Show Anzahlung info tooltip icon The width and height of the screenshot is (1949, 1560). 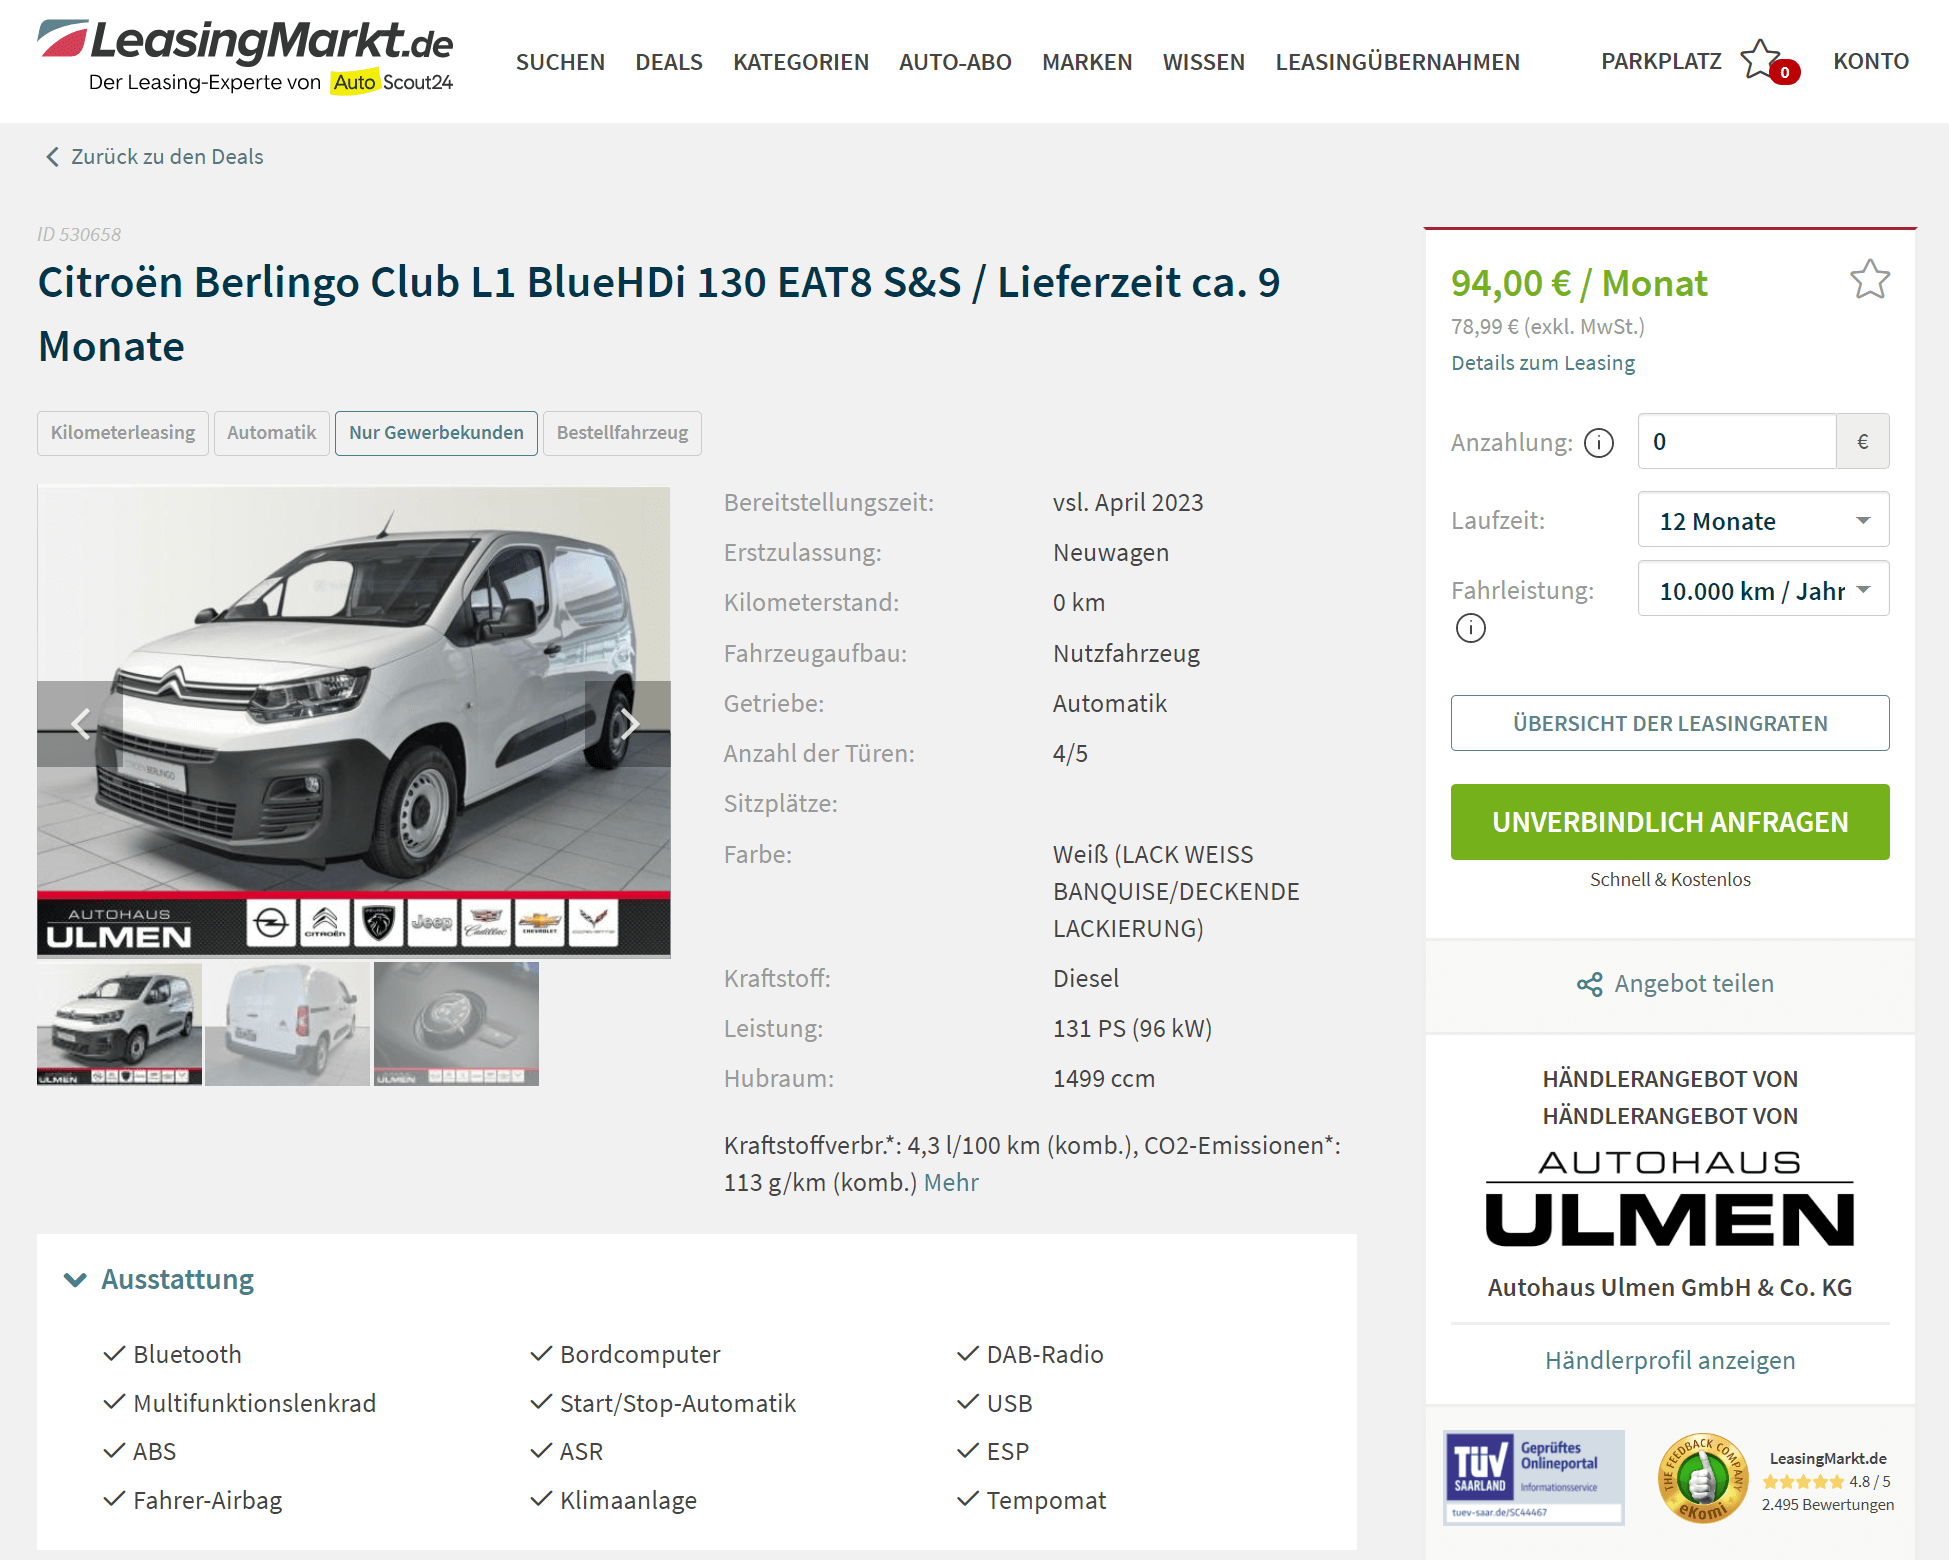click(1599, 442)
